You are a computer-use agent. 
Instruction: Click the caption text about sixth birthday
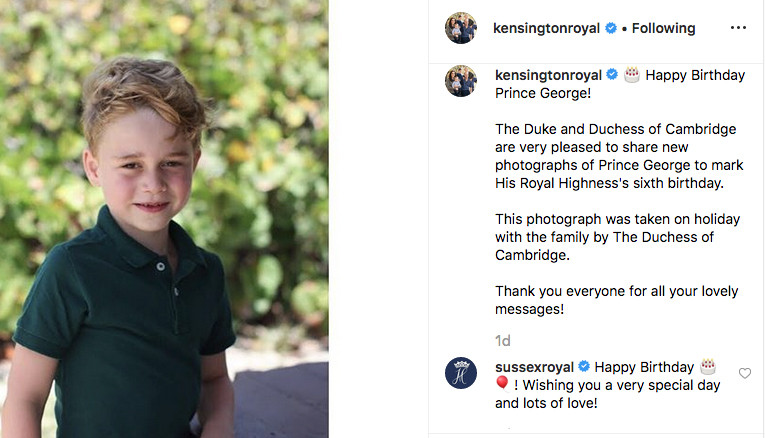tap(618, 165)
